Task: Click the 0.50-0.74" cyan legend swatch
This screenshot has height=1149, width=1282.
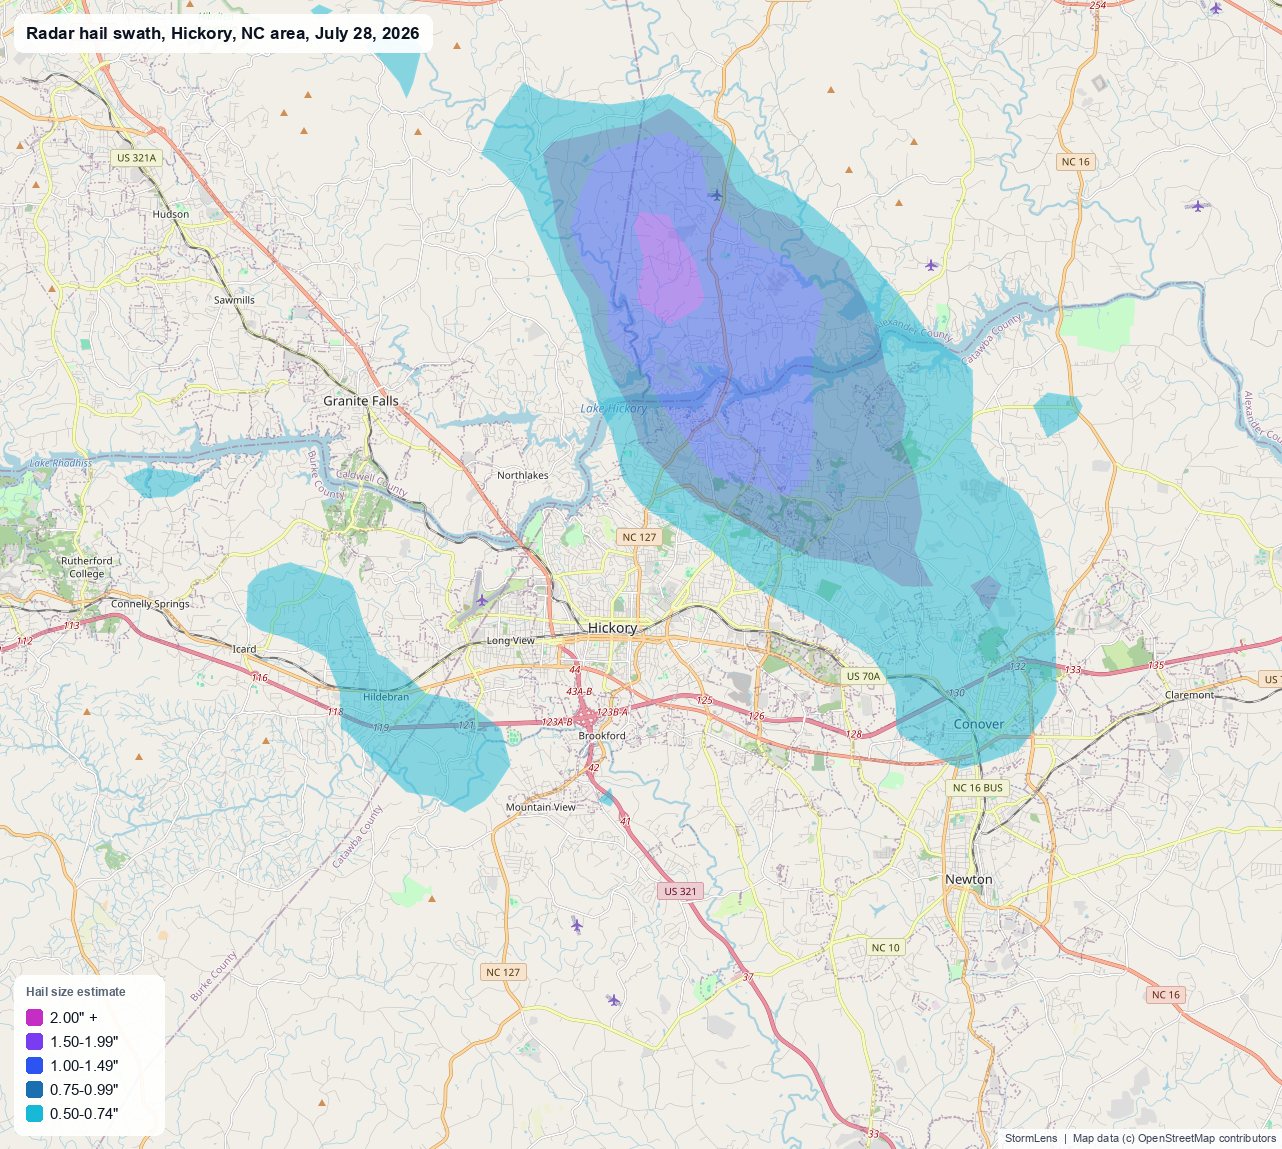Action: pos(35,1114)
